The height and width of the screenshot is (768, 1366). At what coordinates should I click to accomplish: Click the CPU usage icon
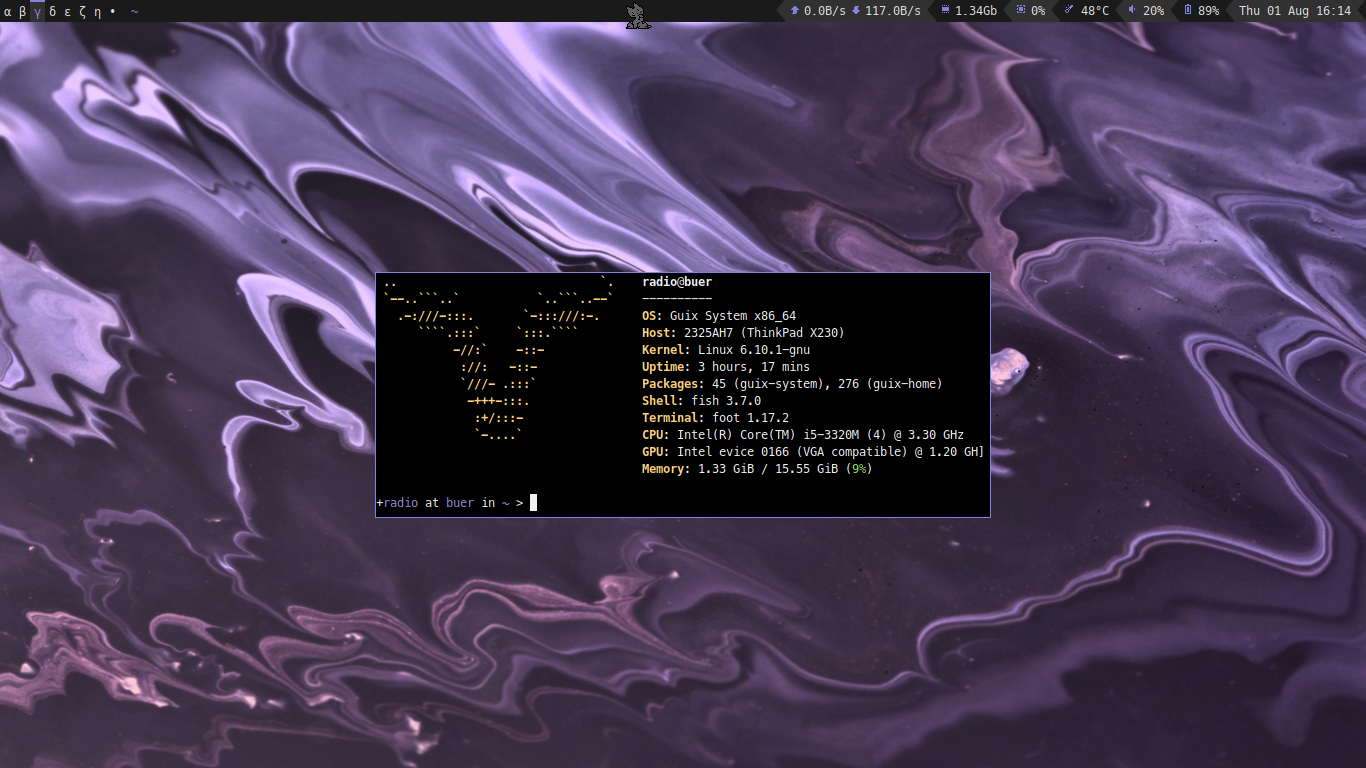click(x=1021, y=10)
